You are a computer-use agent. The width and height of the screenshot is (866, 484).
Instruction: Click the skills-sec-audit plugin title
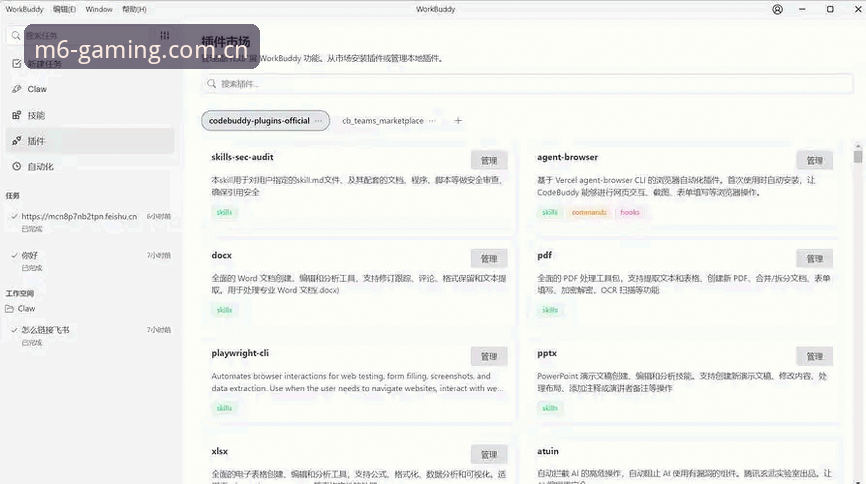click(x=242, y=157)
